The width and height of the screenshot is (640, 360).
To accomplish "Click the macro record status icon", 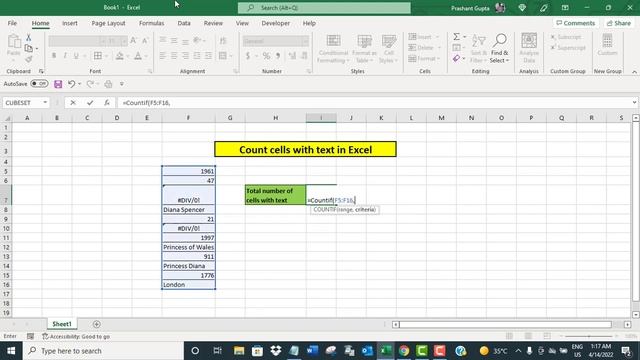I will (30, 336).
